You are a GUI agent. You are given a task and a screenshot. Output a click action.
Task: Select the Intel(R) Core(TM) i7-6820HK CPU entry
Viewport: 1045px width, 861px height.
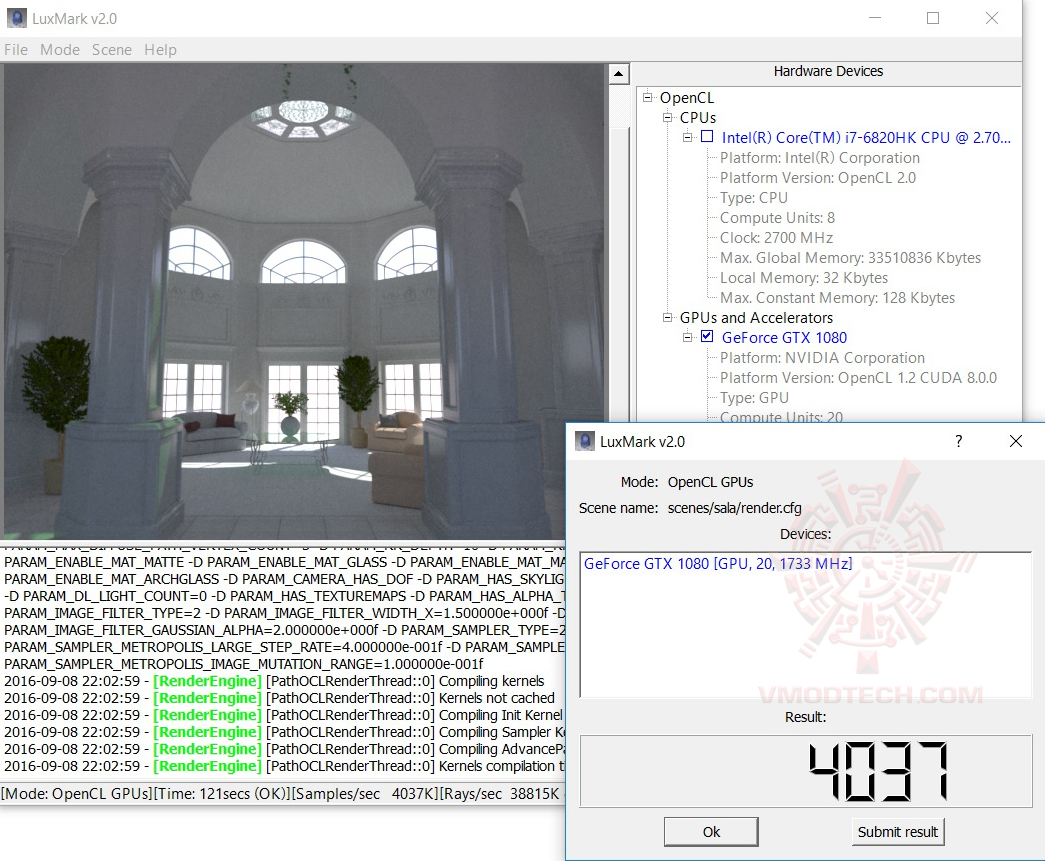point(866,138)
